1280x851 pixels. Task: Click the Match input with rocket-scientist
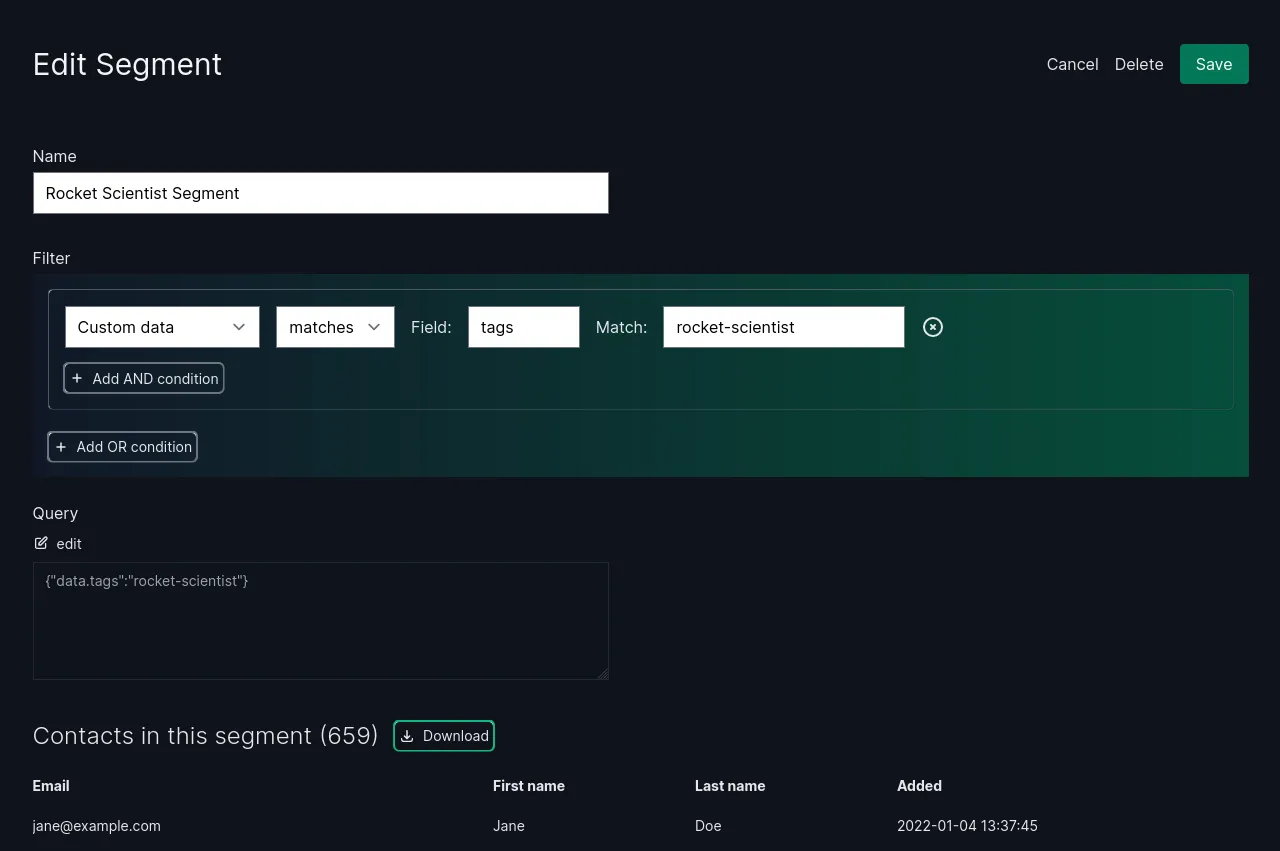coord(783,327)
